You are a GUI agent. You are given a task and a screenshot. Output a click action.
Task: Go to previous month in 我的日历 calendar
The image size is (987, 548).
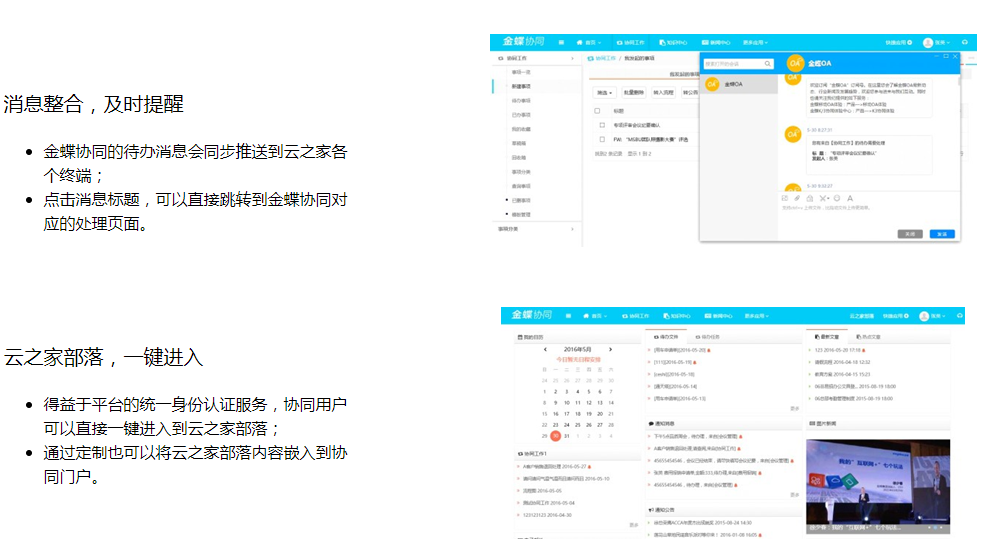(x=544, y=349)
